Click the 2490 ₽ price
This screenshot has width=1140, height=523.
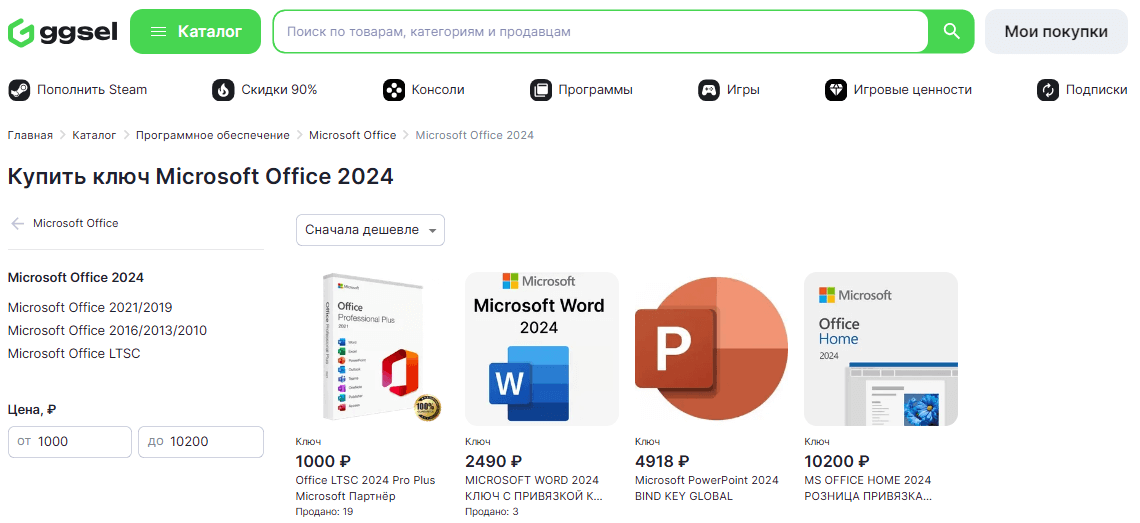pyautogui.click(x=493, y=461)
